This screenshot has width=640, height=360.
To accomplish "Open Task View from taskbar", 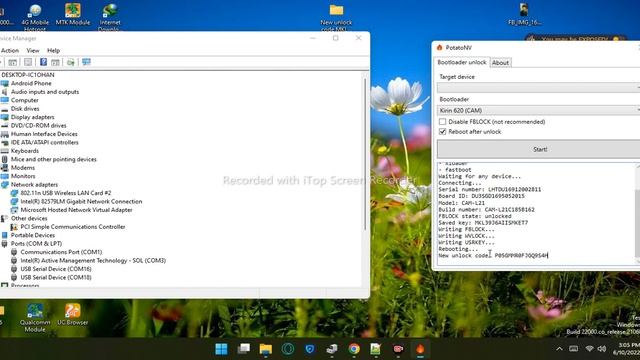I will [244, 349].
